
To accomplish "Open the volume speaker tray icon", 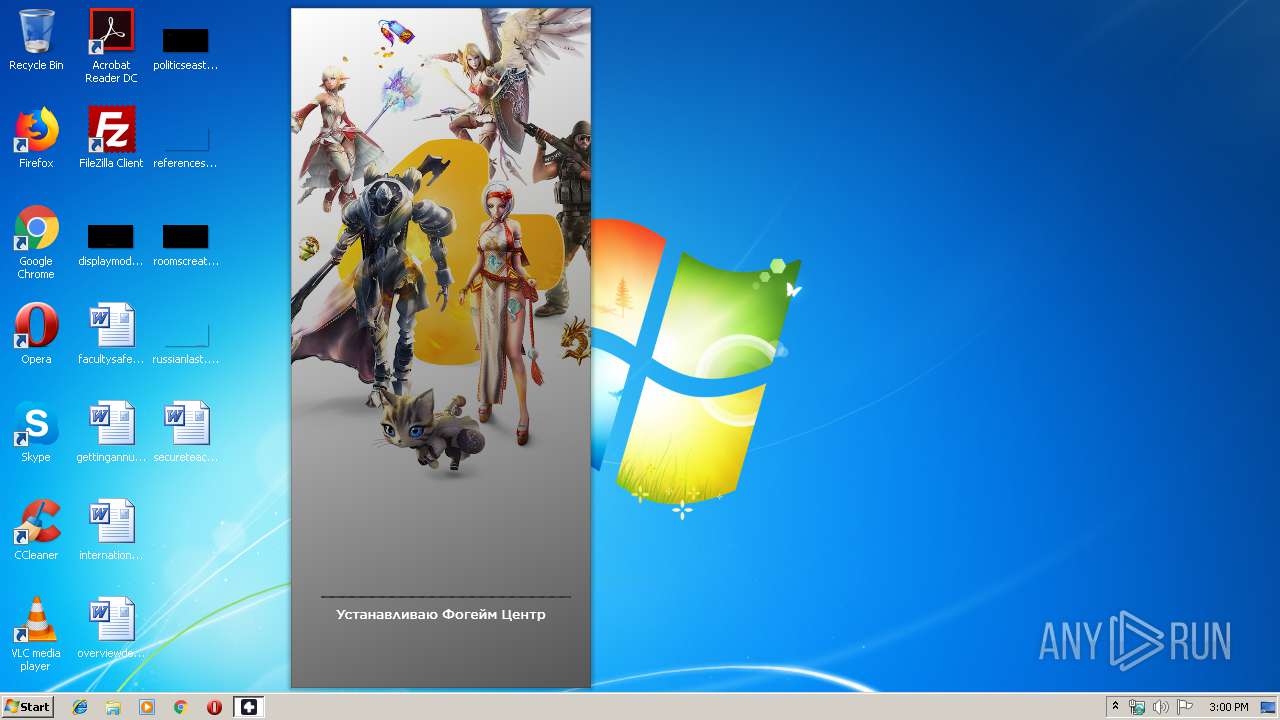I will point(1160,707).
